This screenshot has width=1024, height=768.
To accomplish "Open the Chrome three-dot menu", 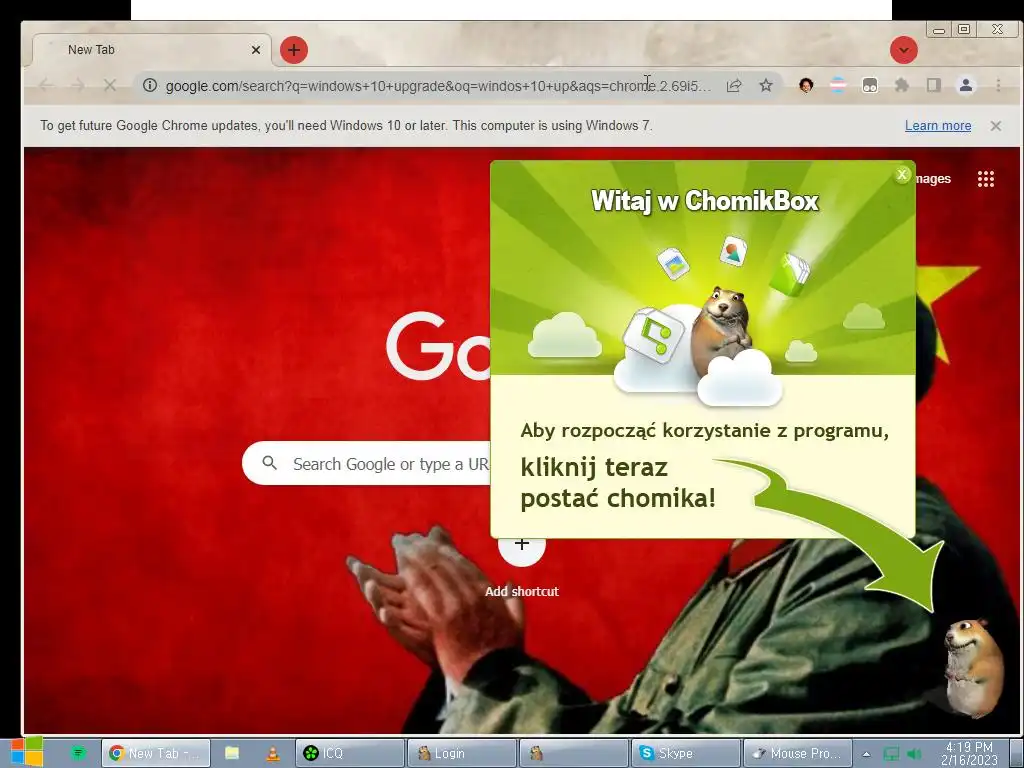I will pyautogui.click(x=998, y=85).
